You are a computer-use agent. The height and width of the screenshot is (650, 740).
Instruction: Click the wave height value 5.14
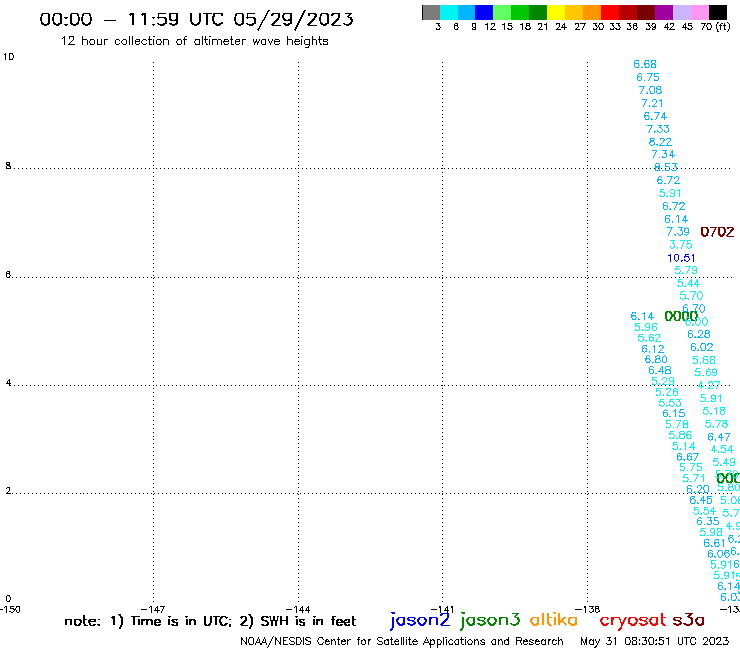(x=684, y=446)
